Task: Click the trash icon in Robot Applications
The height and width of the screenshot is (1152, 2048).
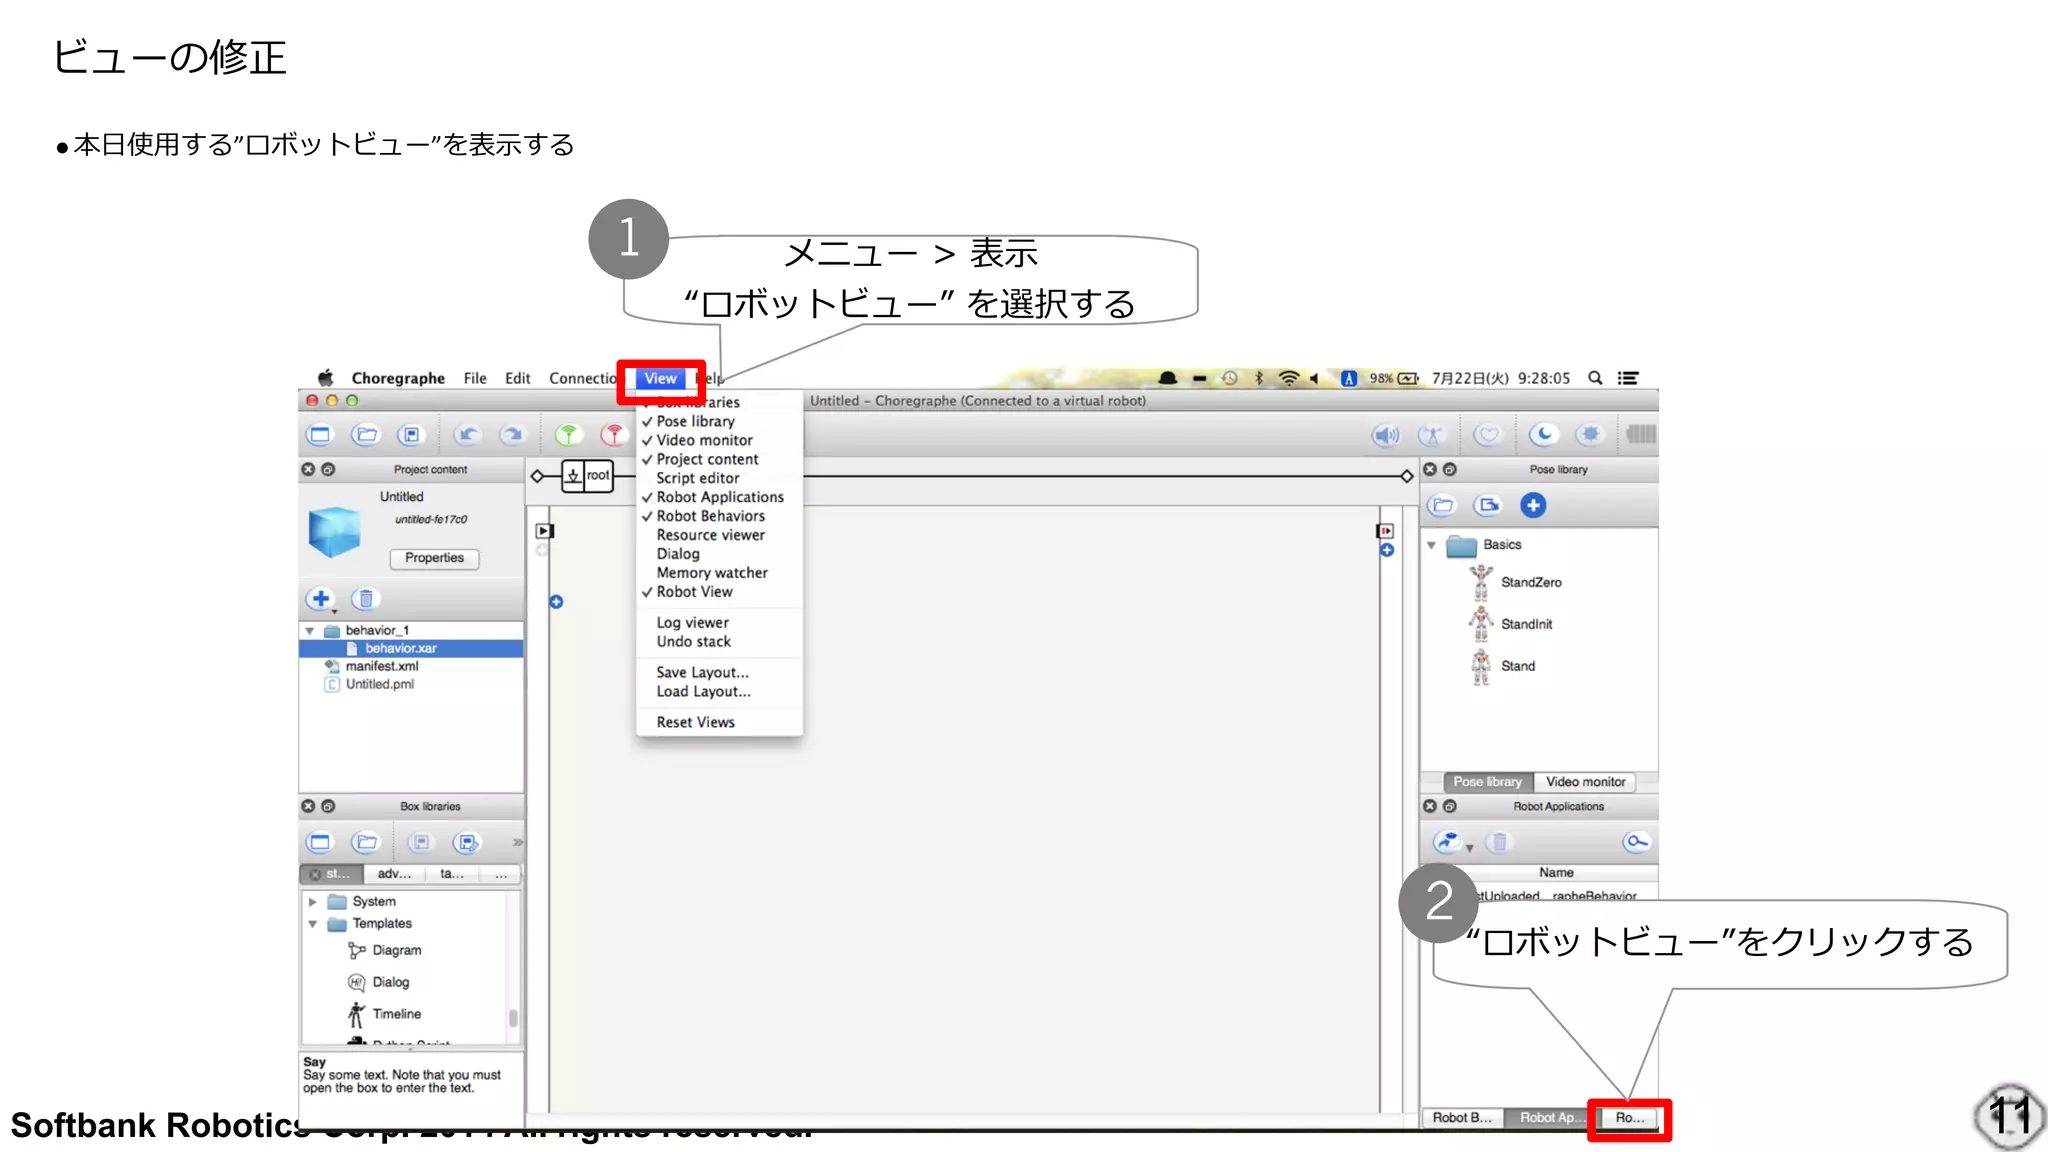Action: [x=1498, y=843]
